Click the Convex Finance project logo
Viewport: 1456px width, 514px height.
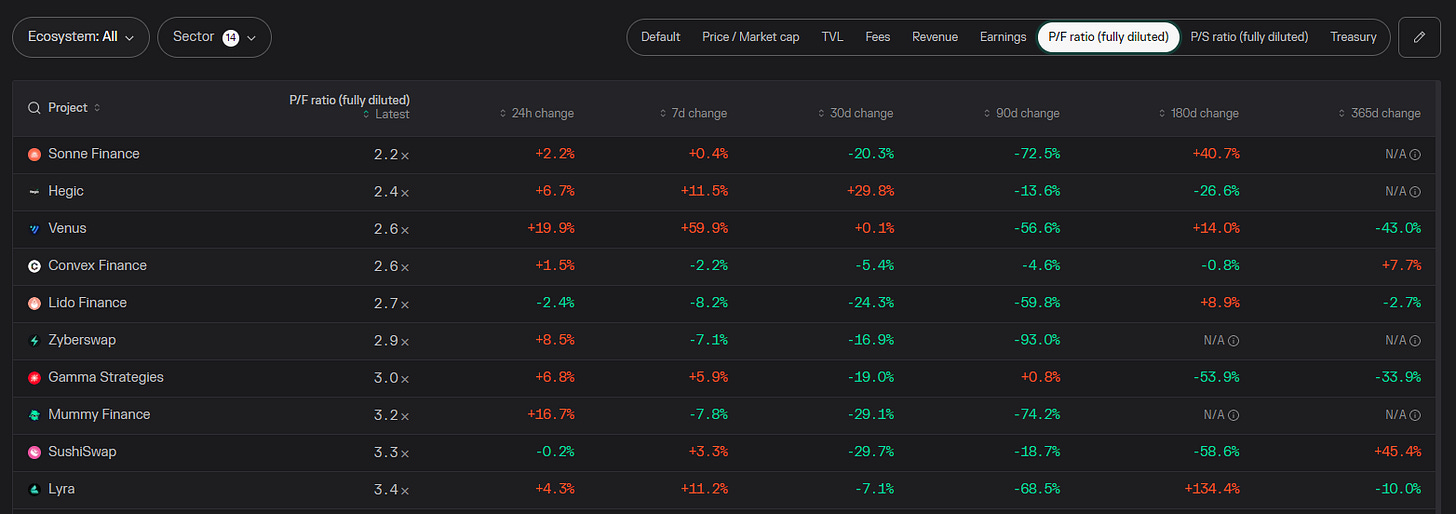(34, 266)
